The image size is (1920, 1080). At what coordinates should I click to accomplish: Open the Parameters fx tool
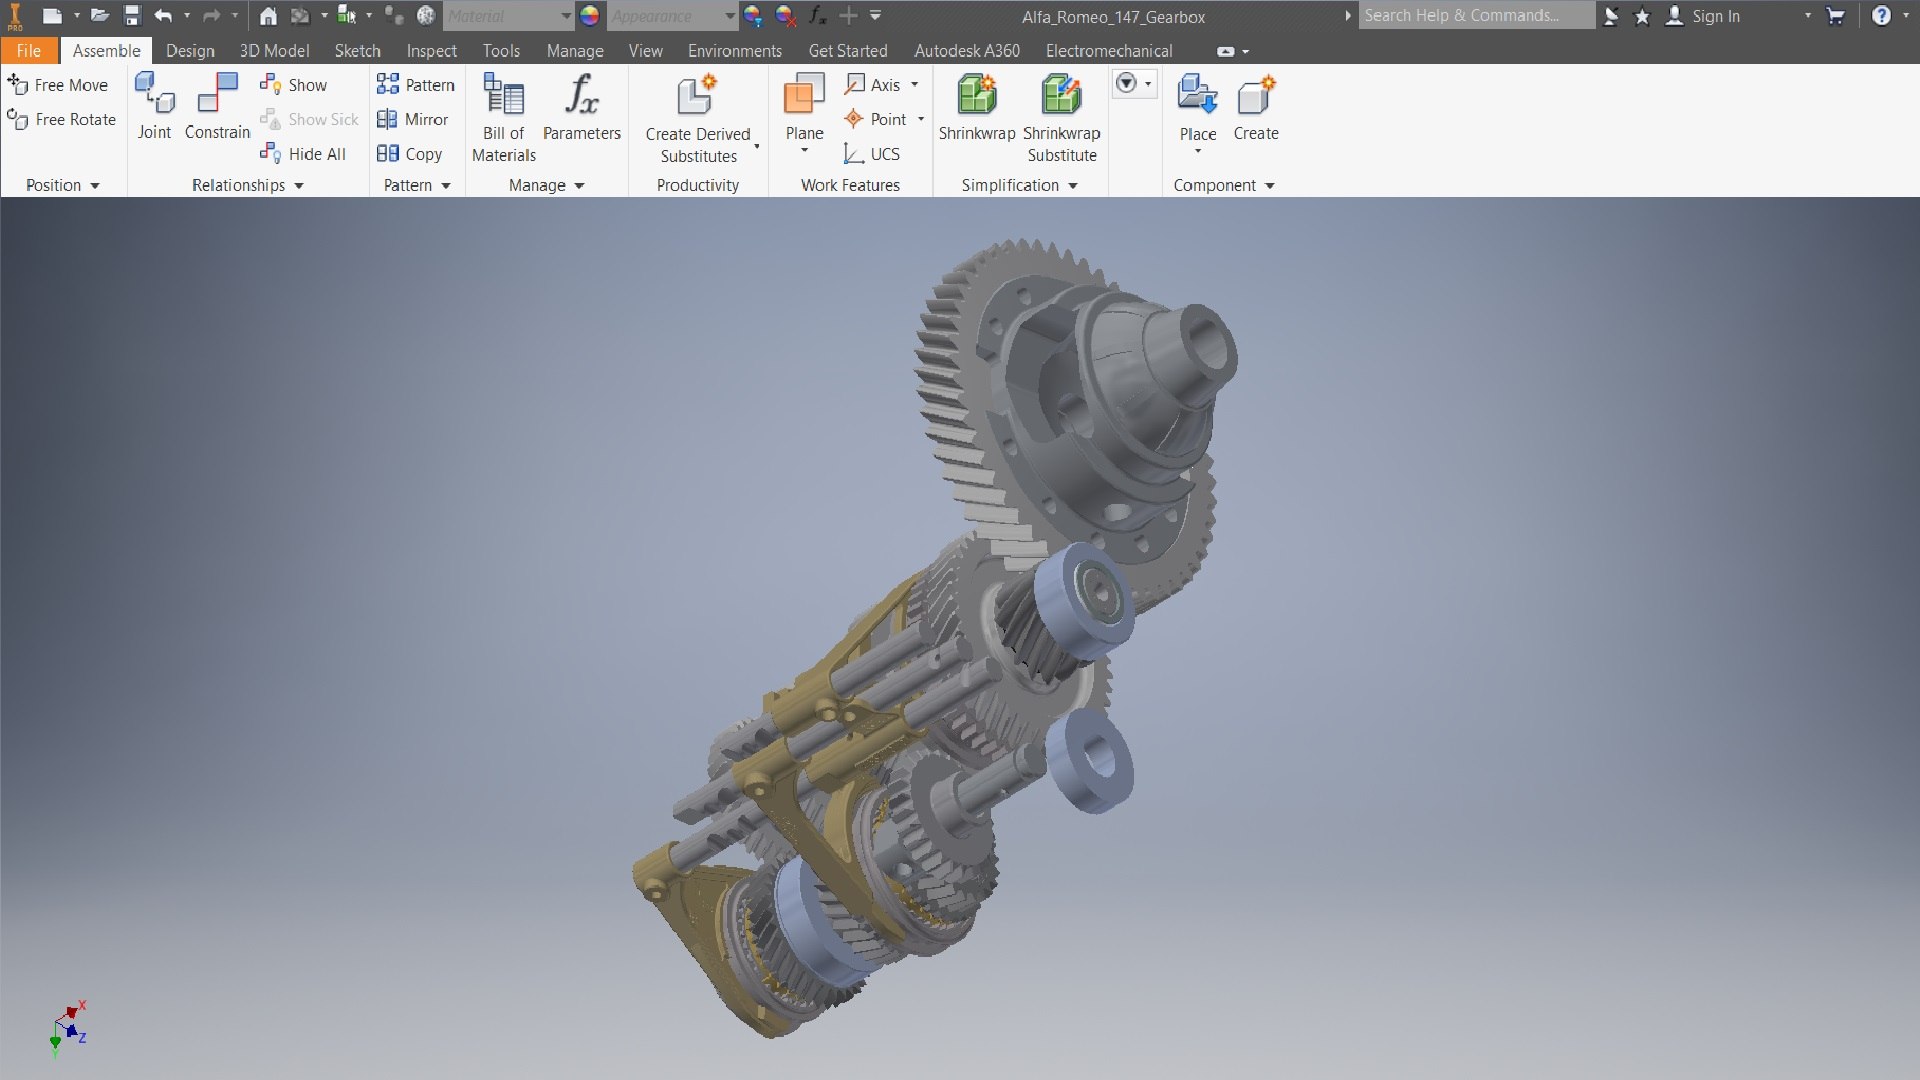(582, 106)
